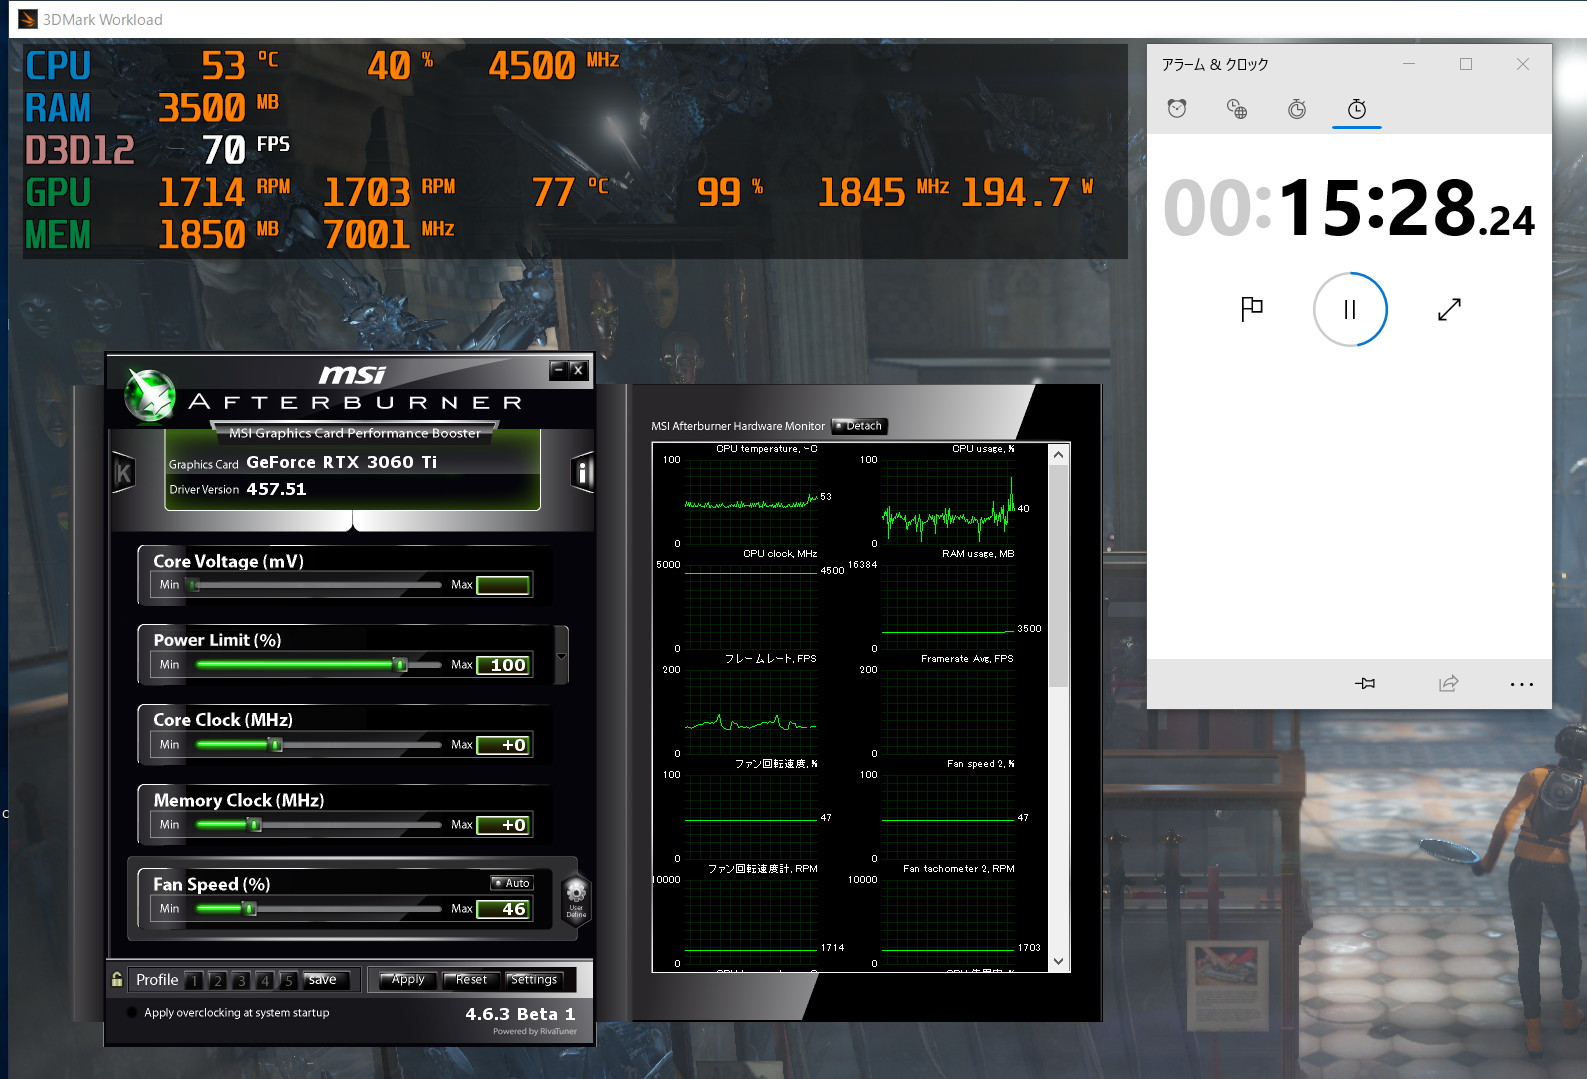Image resolution: width=1587 pixels, height=1079 pixels.
Task: Toggle Apply overclocking at system startup
Action: tap(132, 1012)
